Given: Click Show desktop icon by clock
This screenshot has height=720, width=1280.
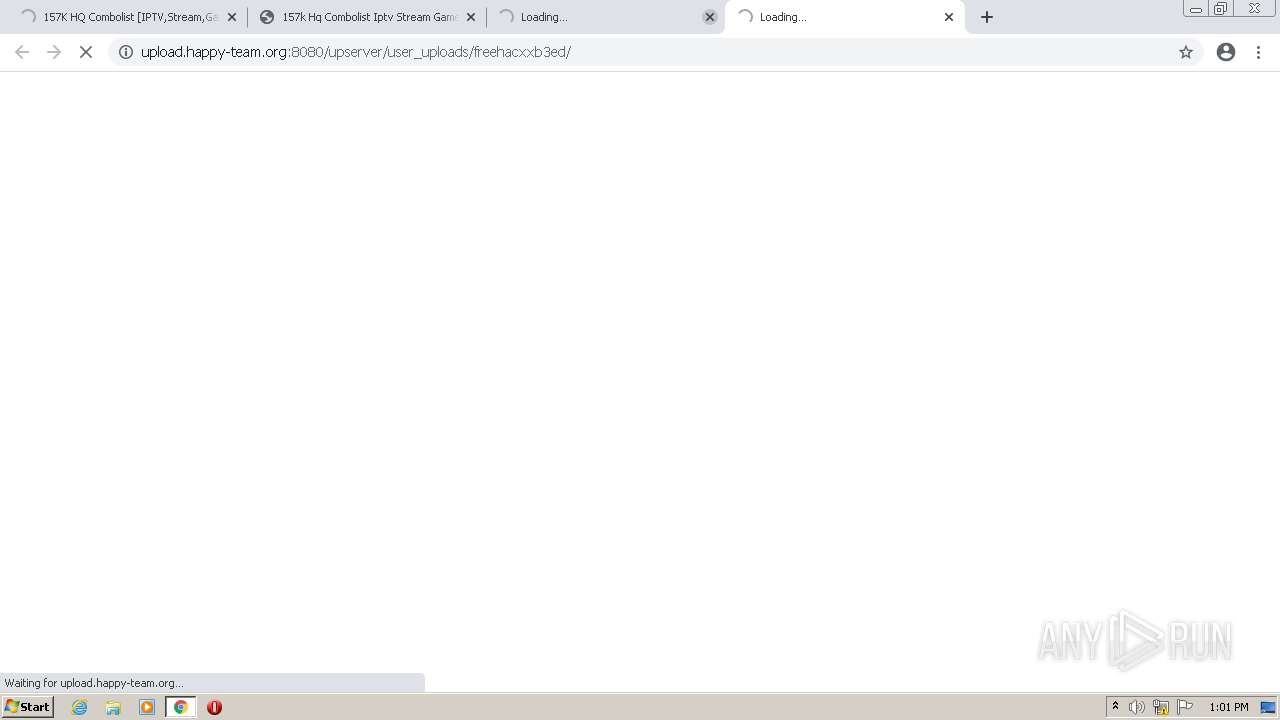Looking at the screenshot, I should pos(1268,707).
